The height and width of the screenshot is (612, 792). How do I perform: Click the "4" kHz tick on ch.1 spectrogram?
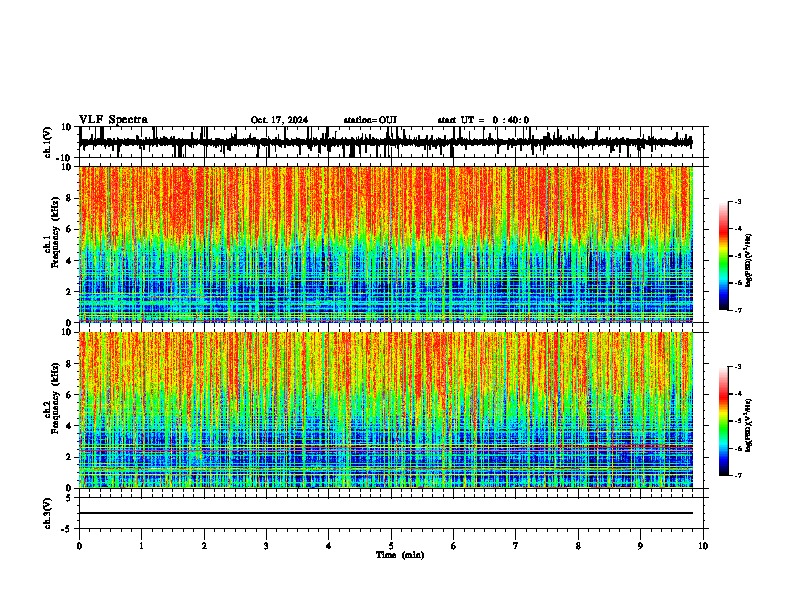click(x=69, y=261)
